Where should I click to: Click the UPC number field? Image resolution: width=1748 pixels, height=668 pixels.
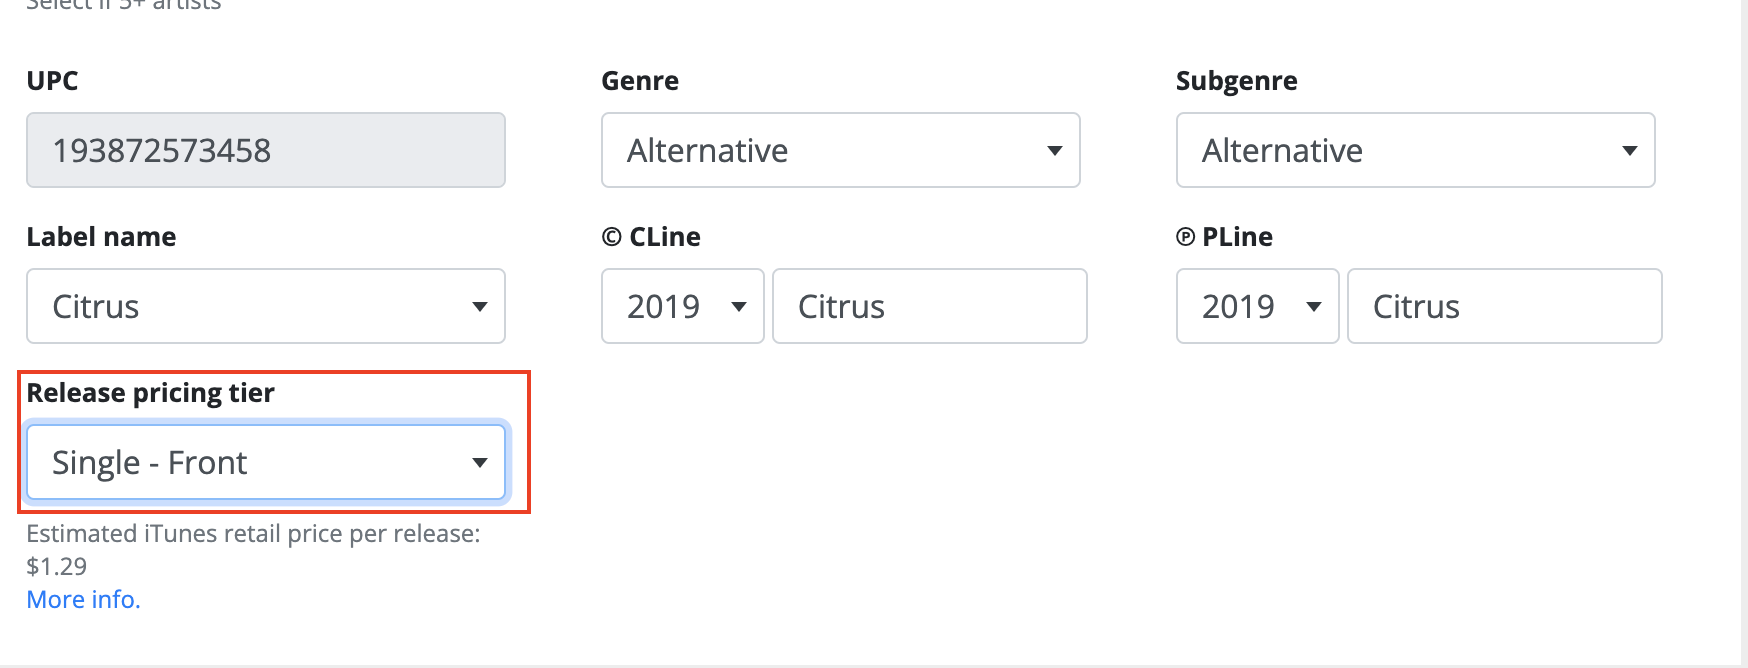point(265,150)
